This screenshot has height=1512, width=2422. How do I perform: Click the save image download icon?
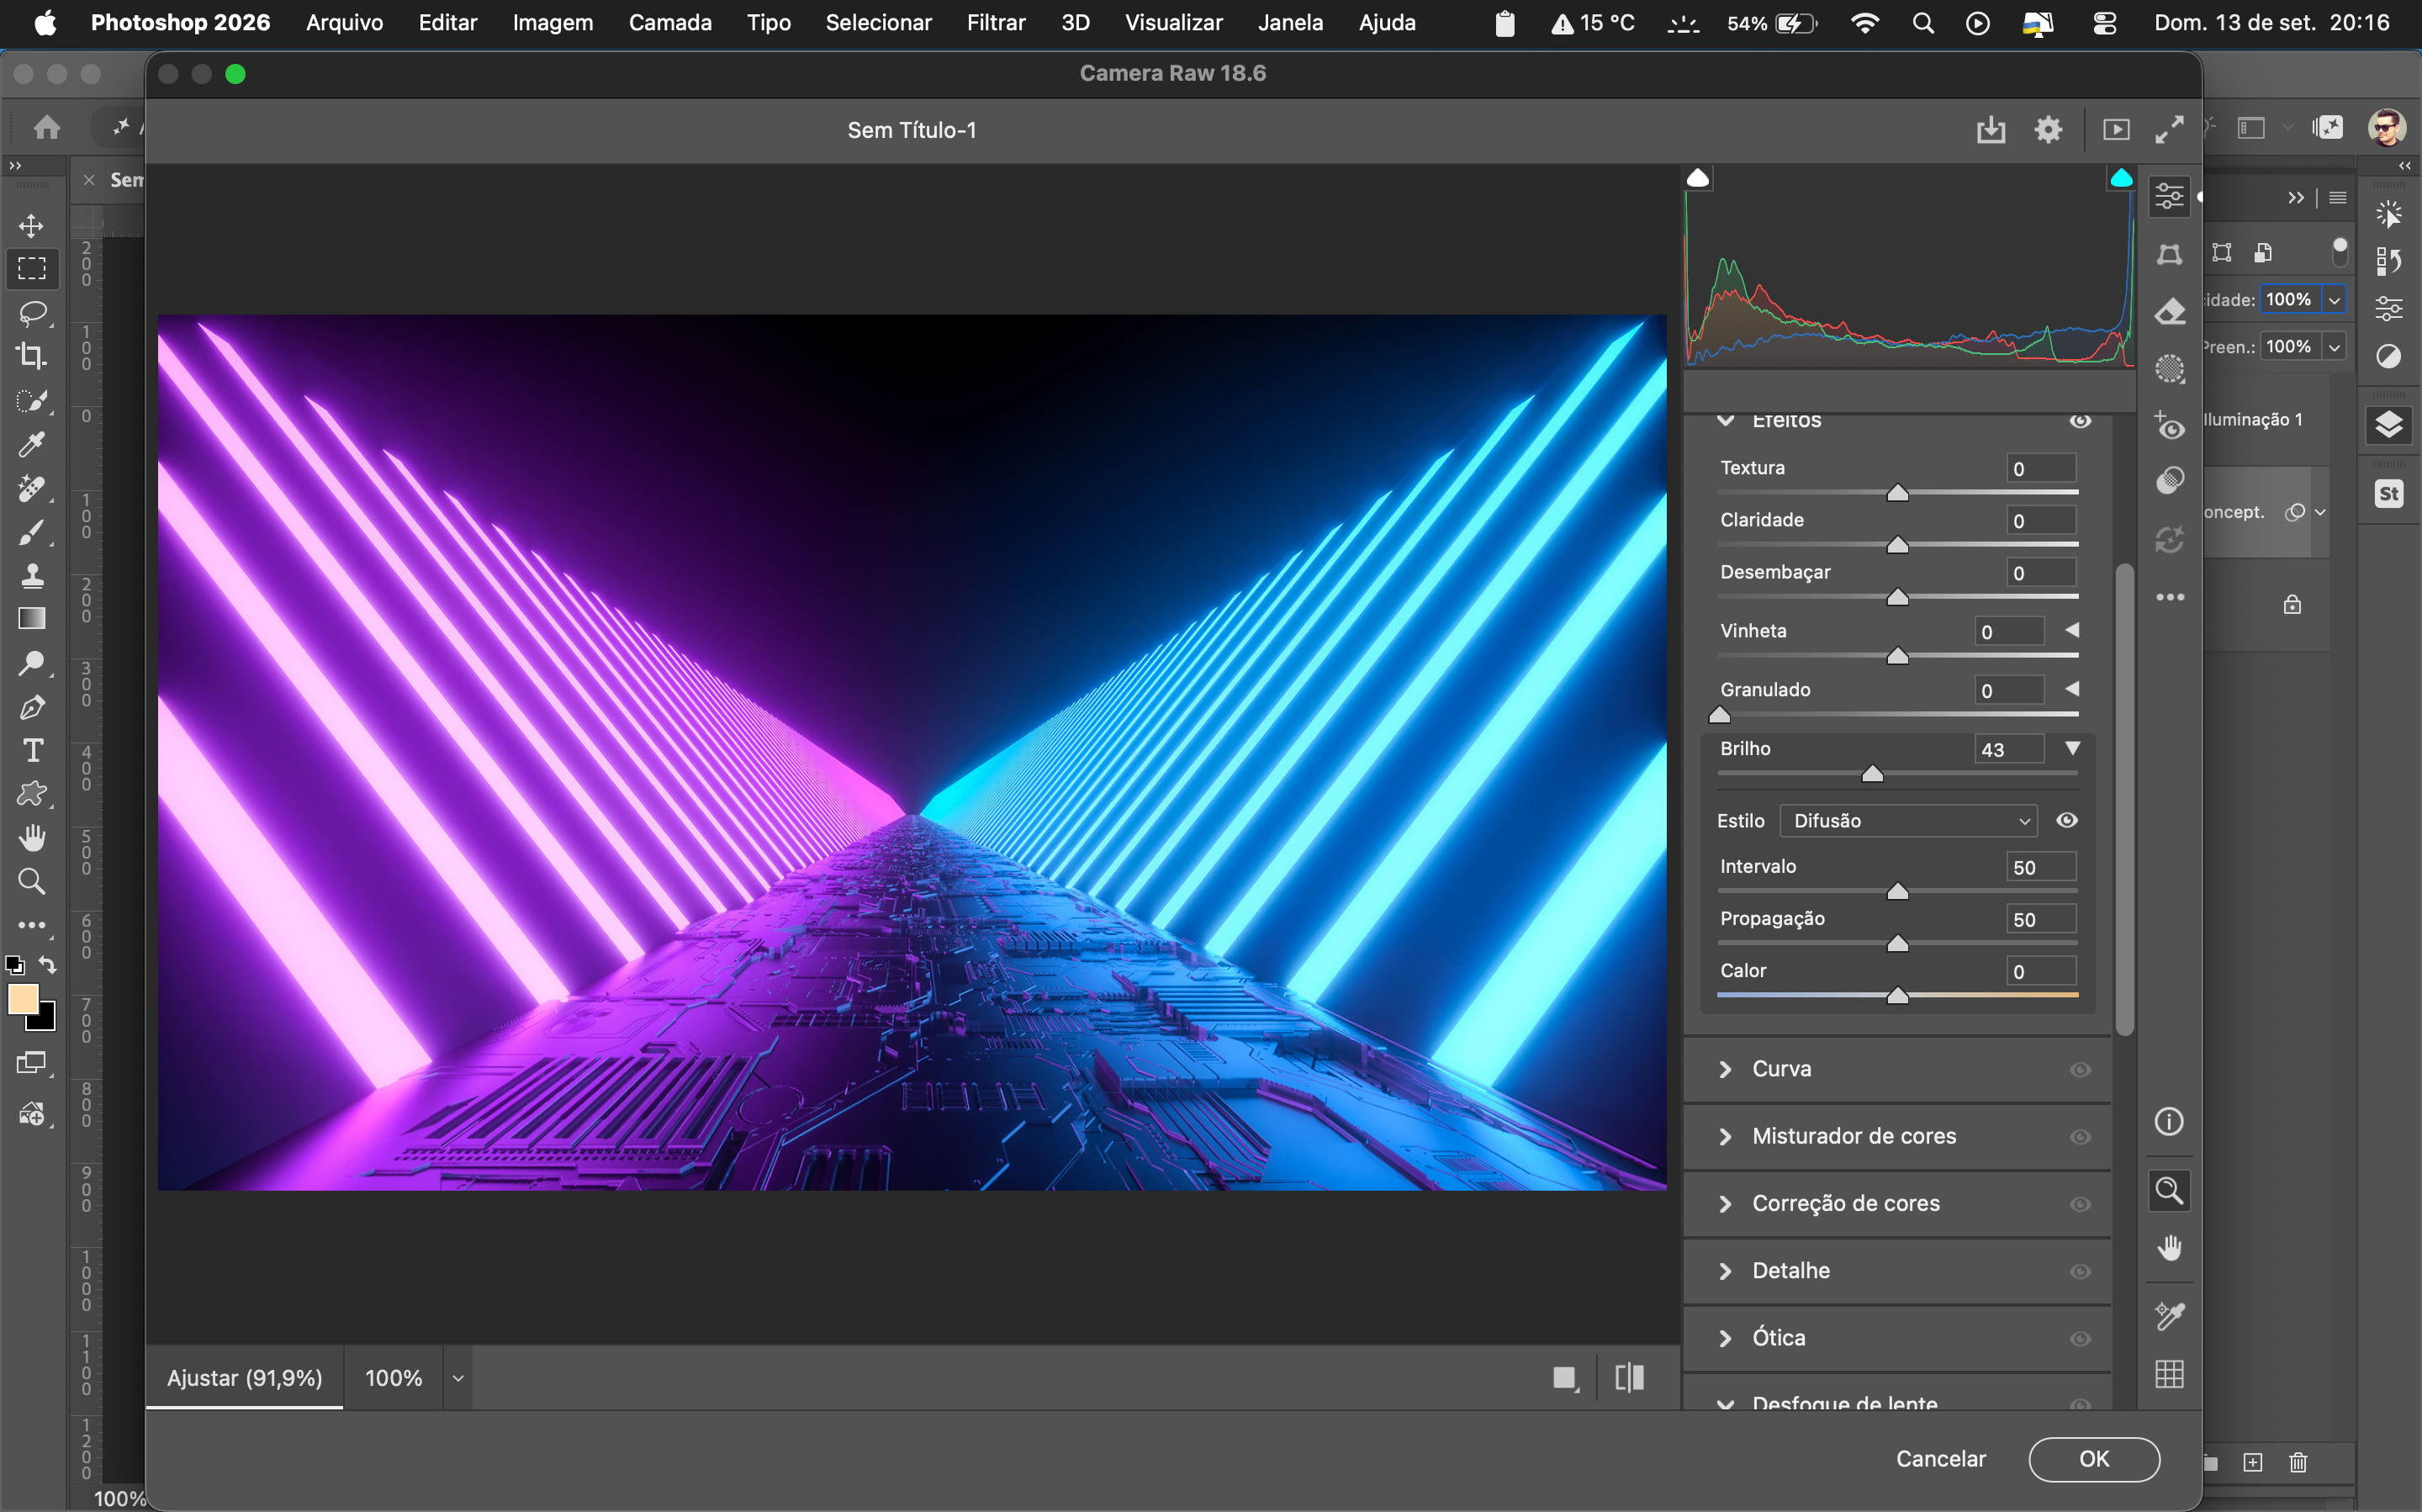(1991, 130)
